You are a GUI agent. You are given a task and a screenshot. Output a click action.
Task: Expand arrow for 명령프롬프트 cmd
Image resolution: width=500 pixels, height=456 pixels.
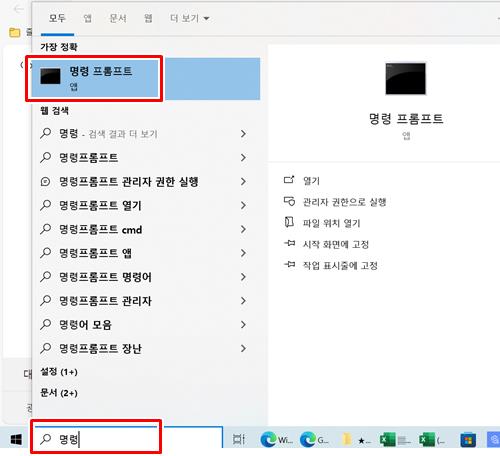[x=243, y=229]
